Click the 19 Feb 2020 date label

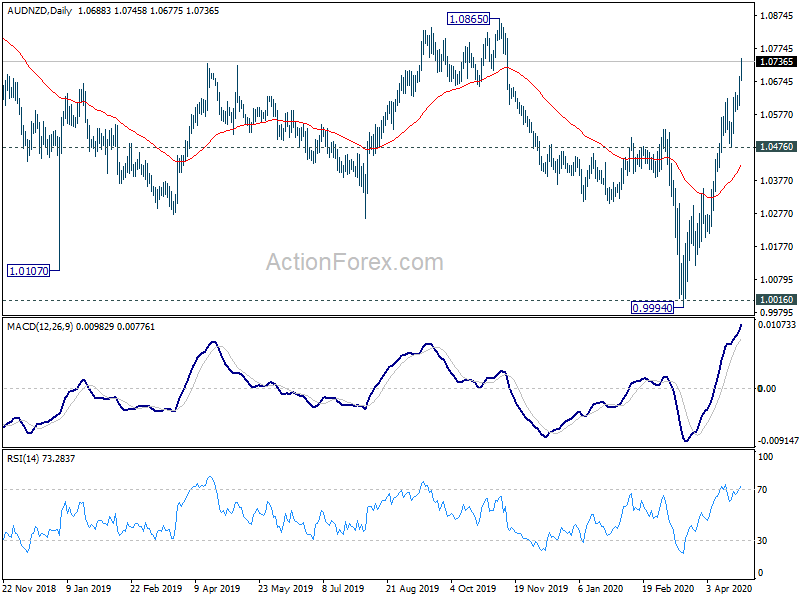tap(668, 588)
